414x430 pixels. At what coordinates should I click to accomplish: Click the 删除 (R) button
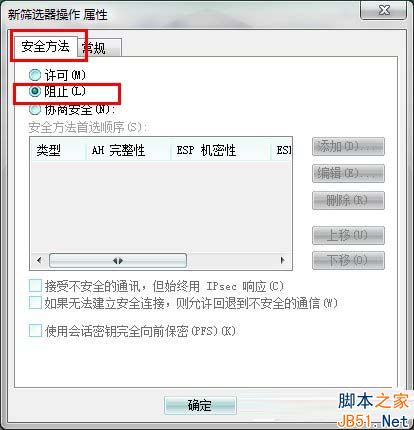click(x=348, y=200)
